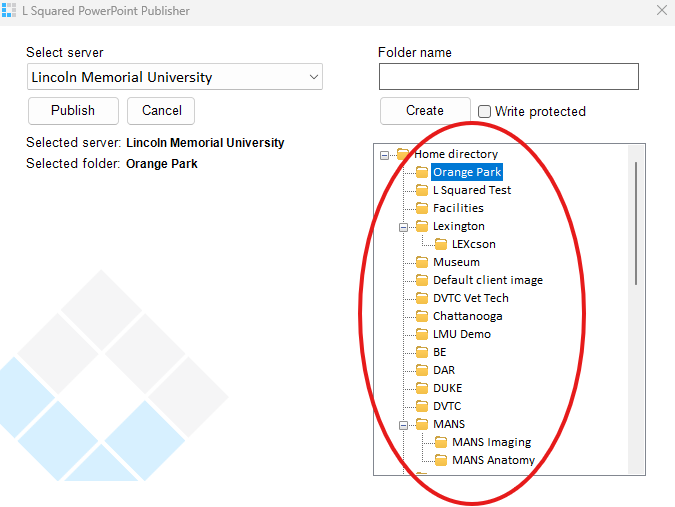Click the Facilities folder icon
Screen dimensions: 675x507
422,208
